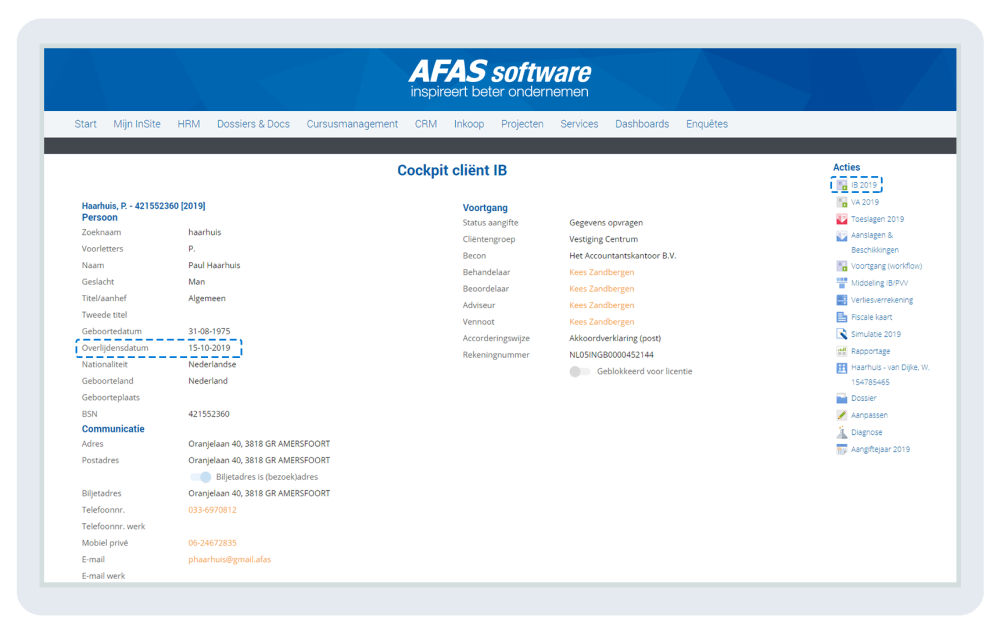Open the HRM menu
This screenshot has height=641, width=1000.
coord(189,124)
